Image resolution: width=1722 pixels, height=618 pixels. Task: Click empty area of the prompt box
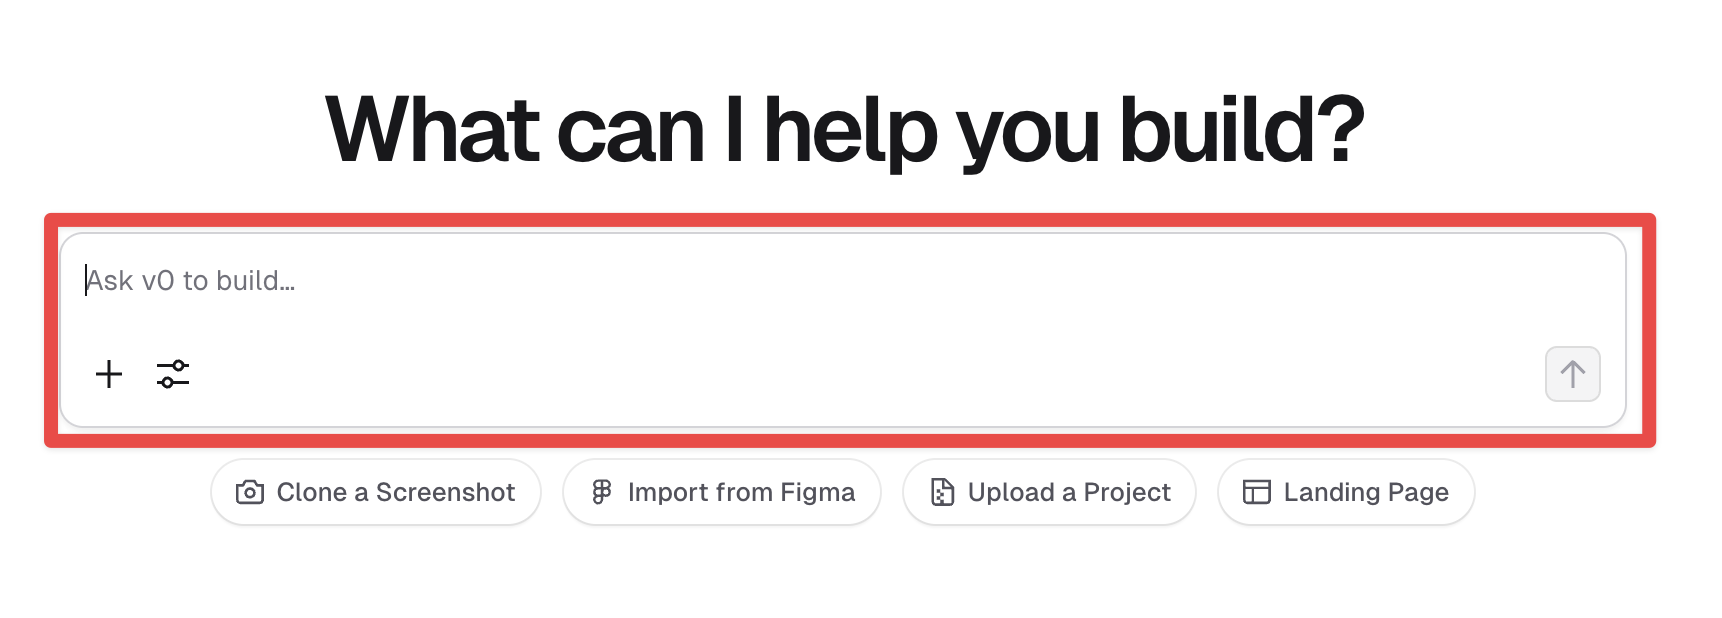click(860, 374)
